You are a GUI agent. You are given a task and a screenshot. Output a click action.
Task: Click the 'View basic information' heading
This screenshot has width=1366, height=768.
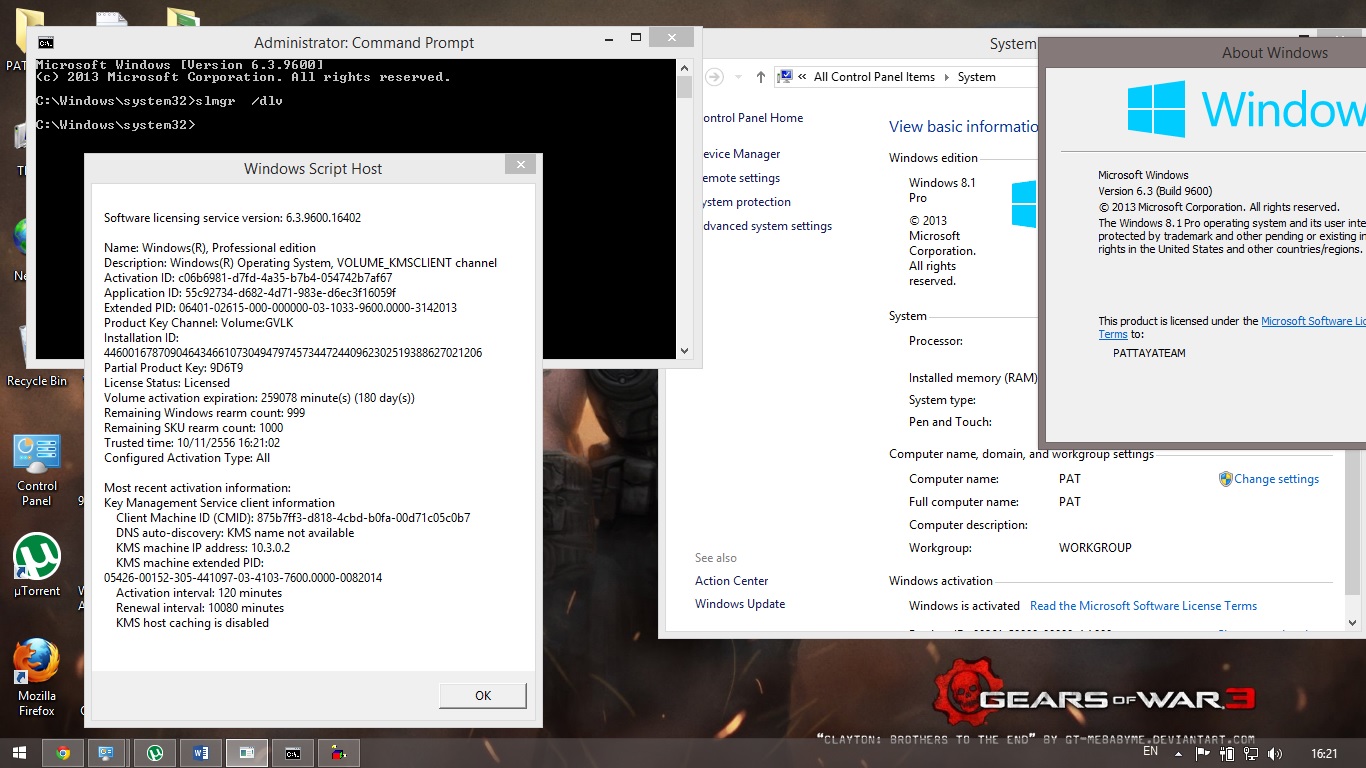click(964, 127)
